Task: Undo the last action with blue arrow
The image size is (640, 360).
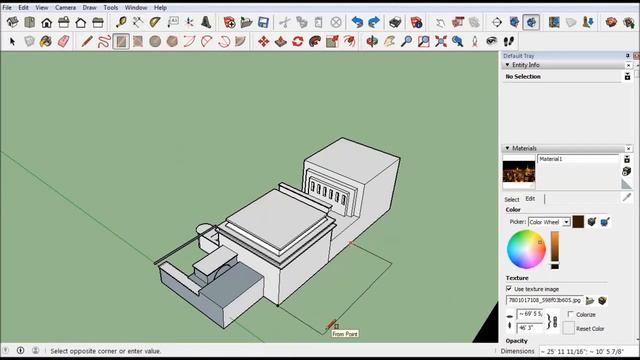Action: coord(358,22)
